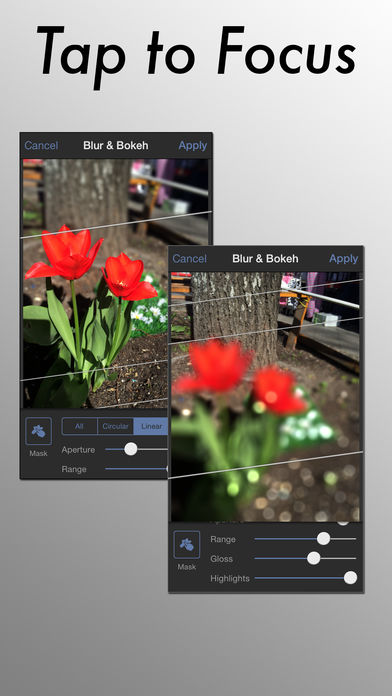Tap Apply in the right Blur & Bokeh screen

coord(344,259)
